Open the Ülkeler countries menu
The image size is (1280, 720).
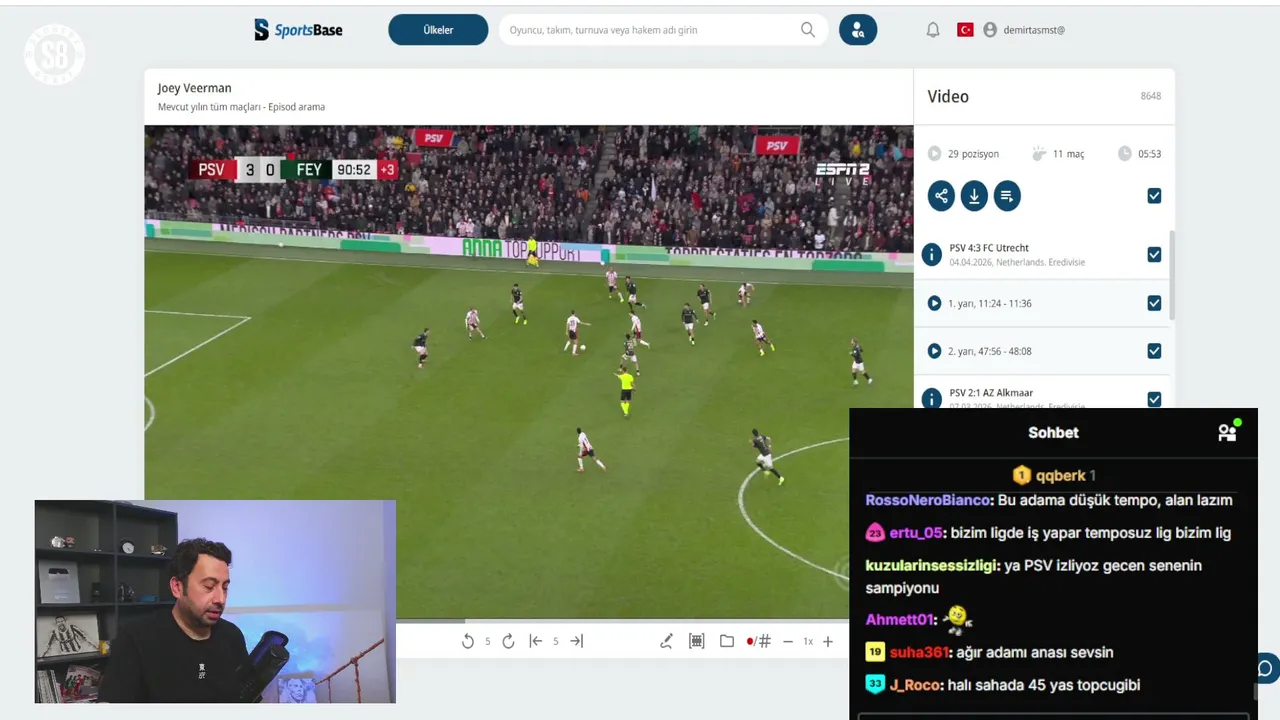[438, 30]
